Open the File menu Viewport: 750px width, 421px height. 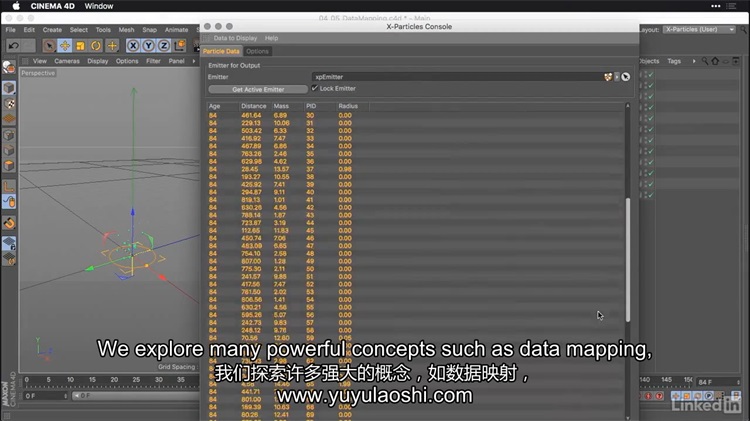(x=11, y=30)
